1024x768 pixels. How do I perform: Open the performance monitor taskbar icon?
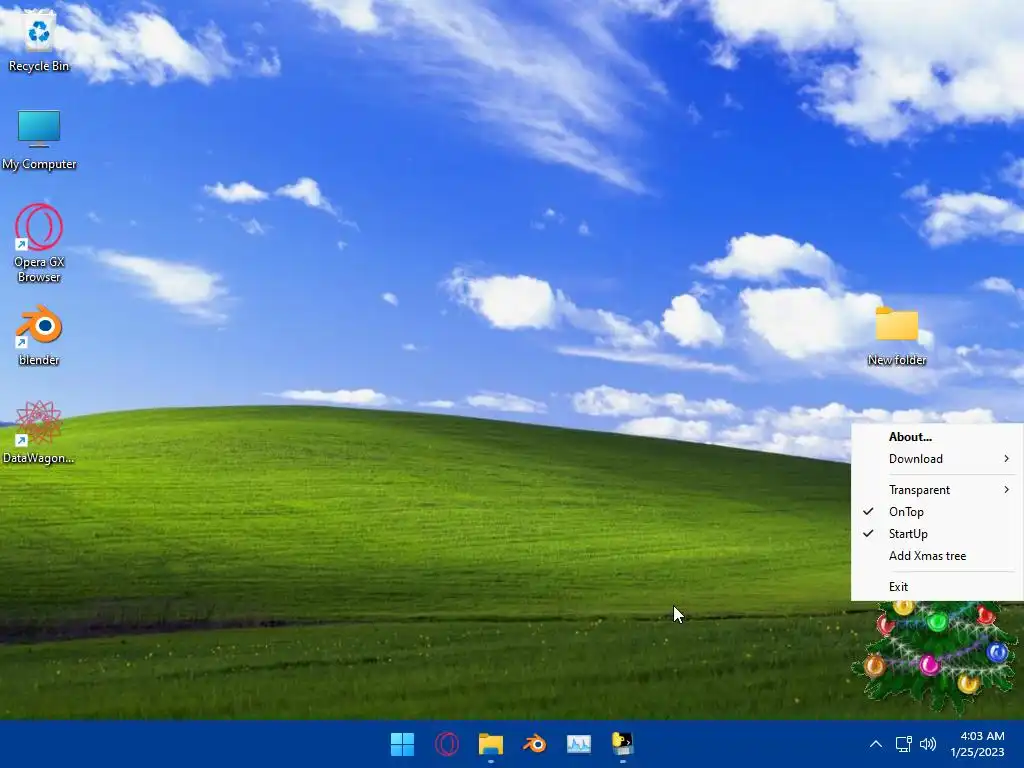(579, 744)
